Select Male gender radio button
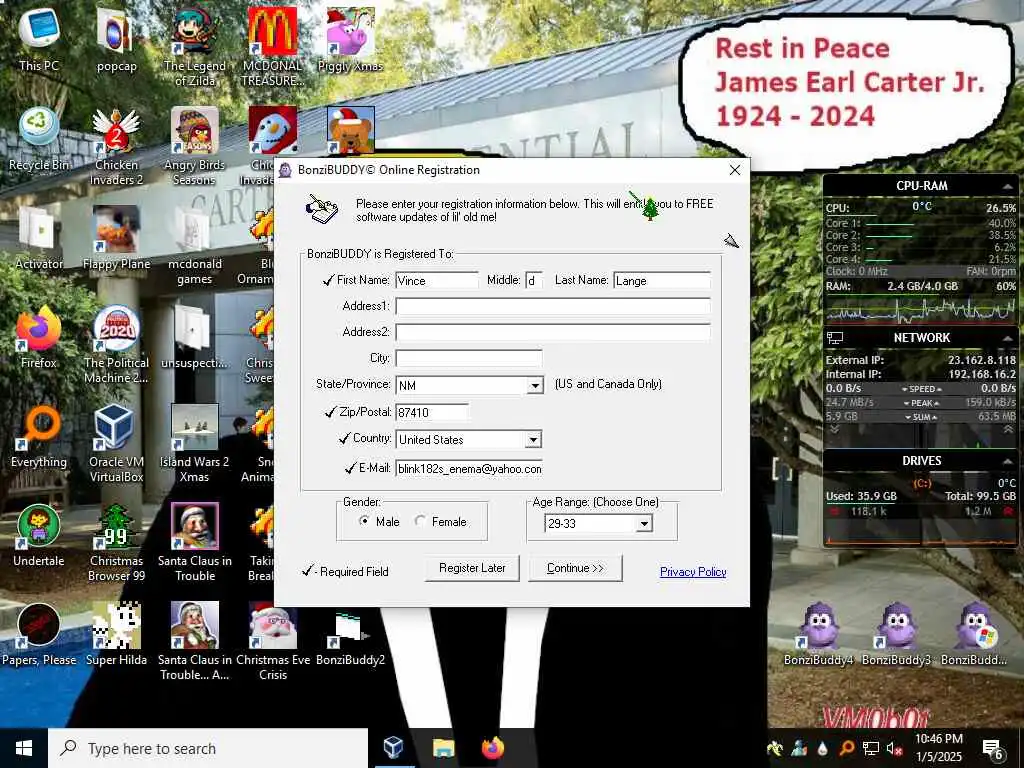1024x768 pixels. (364, 521)
